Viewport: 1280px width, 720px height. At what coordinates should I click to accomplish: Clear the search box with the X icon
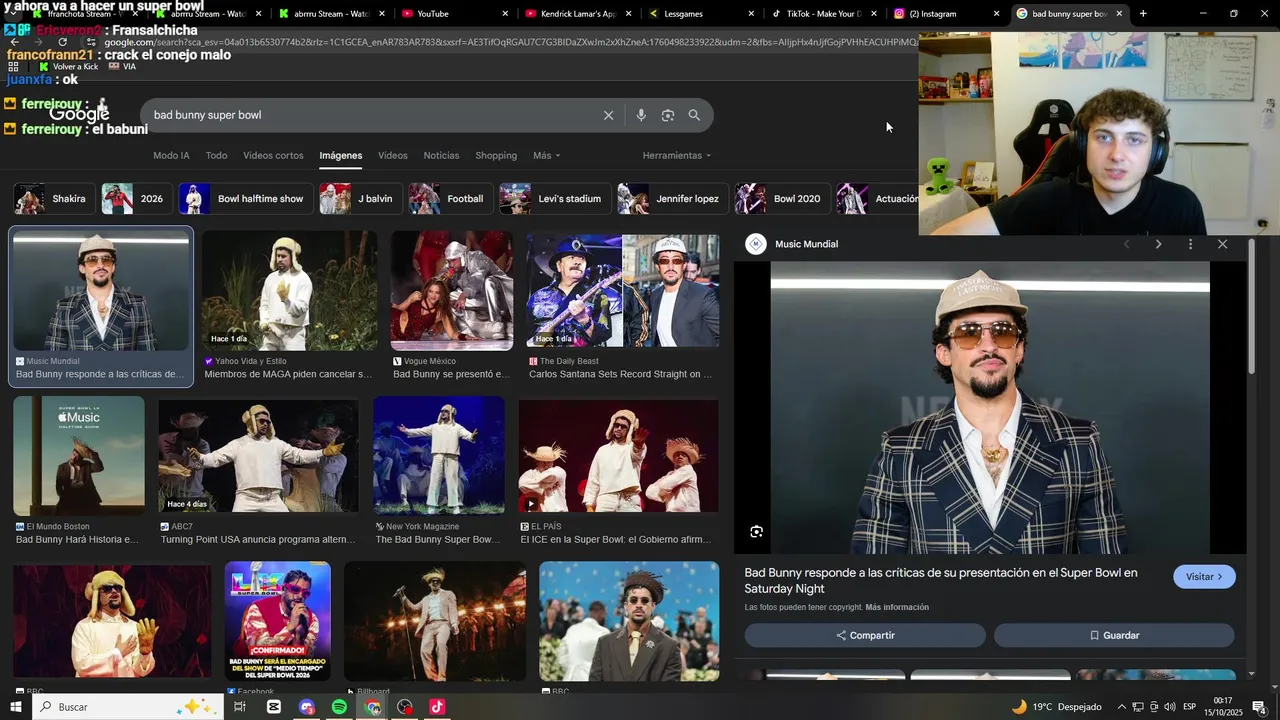pos(608,115)
